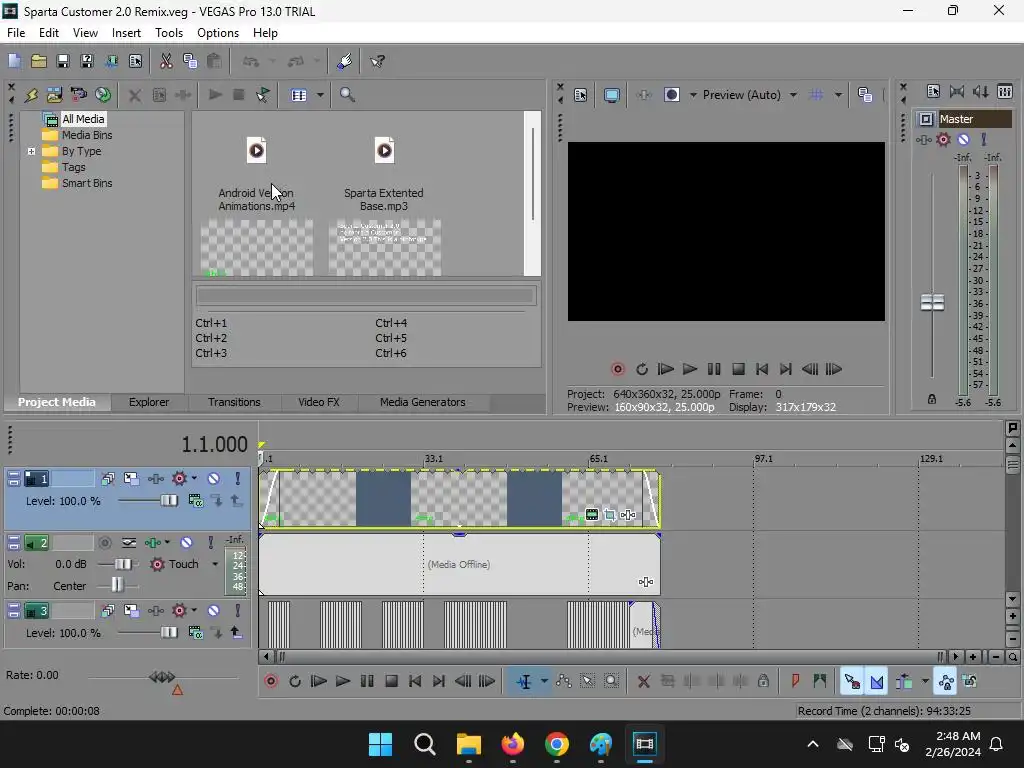Open Split Screen View dropdown arrow
Image resolution: width=1024 pixels, height=768 pixels.
(693, 95)
